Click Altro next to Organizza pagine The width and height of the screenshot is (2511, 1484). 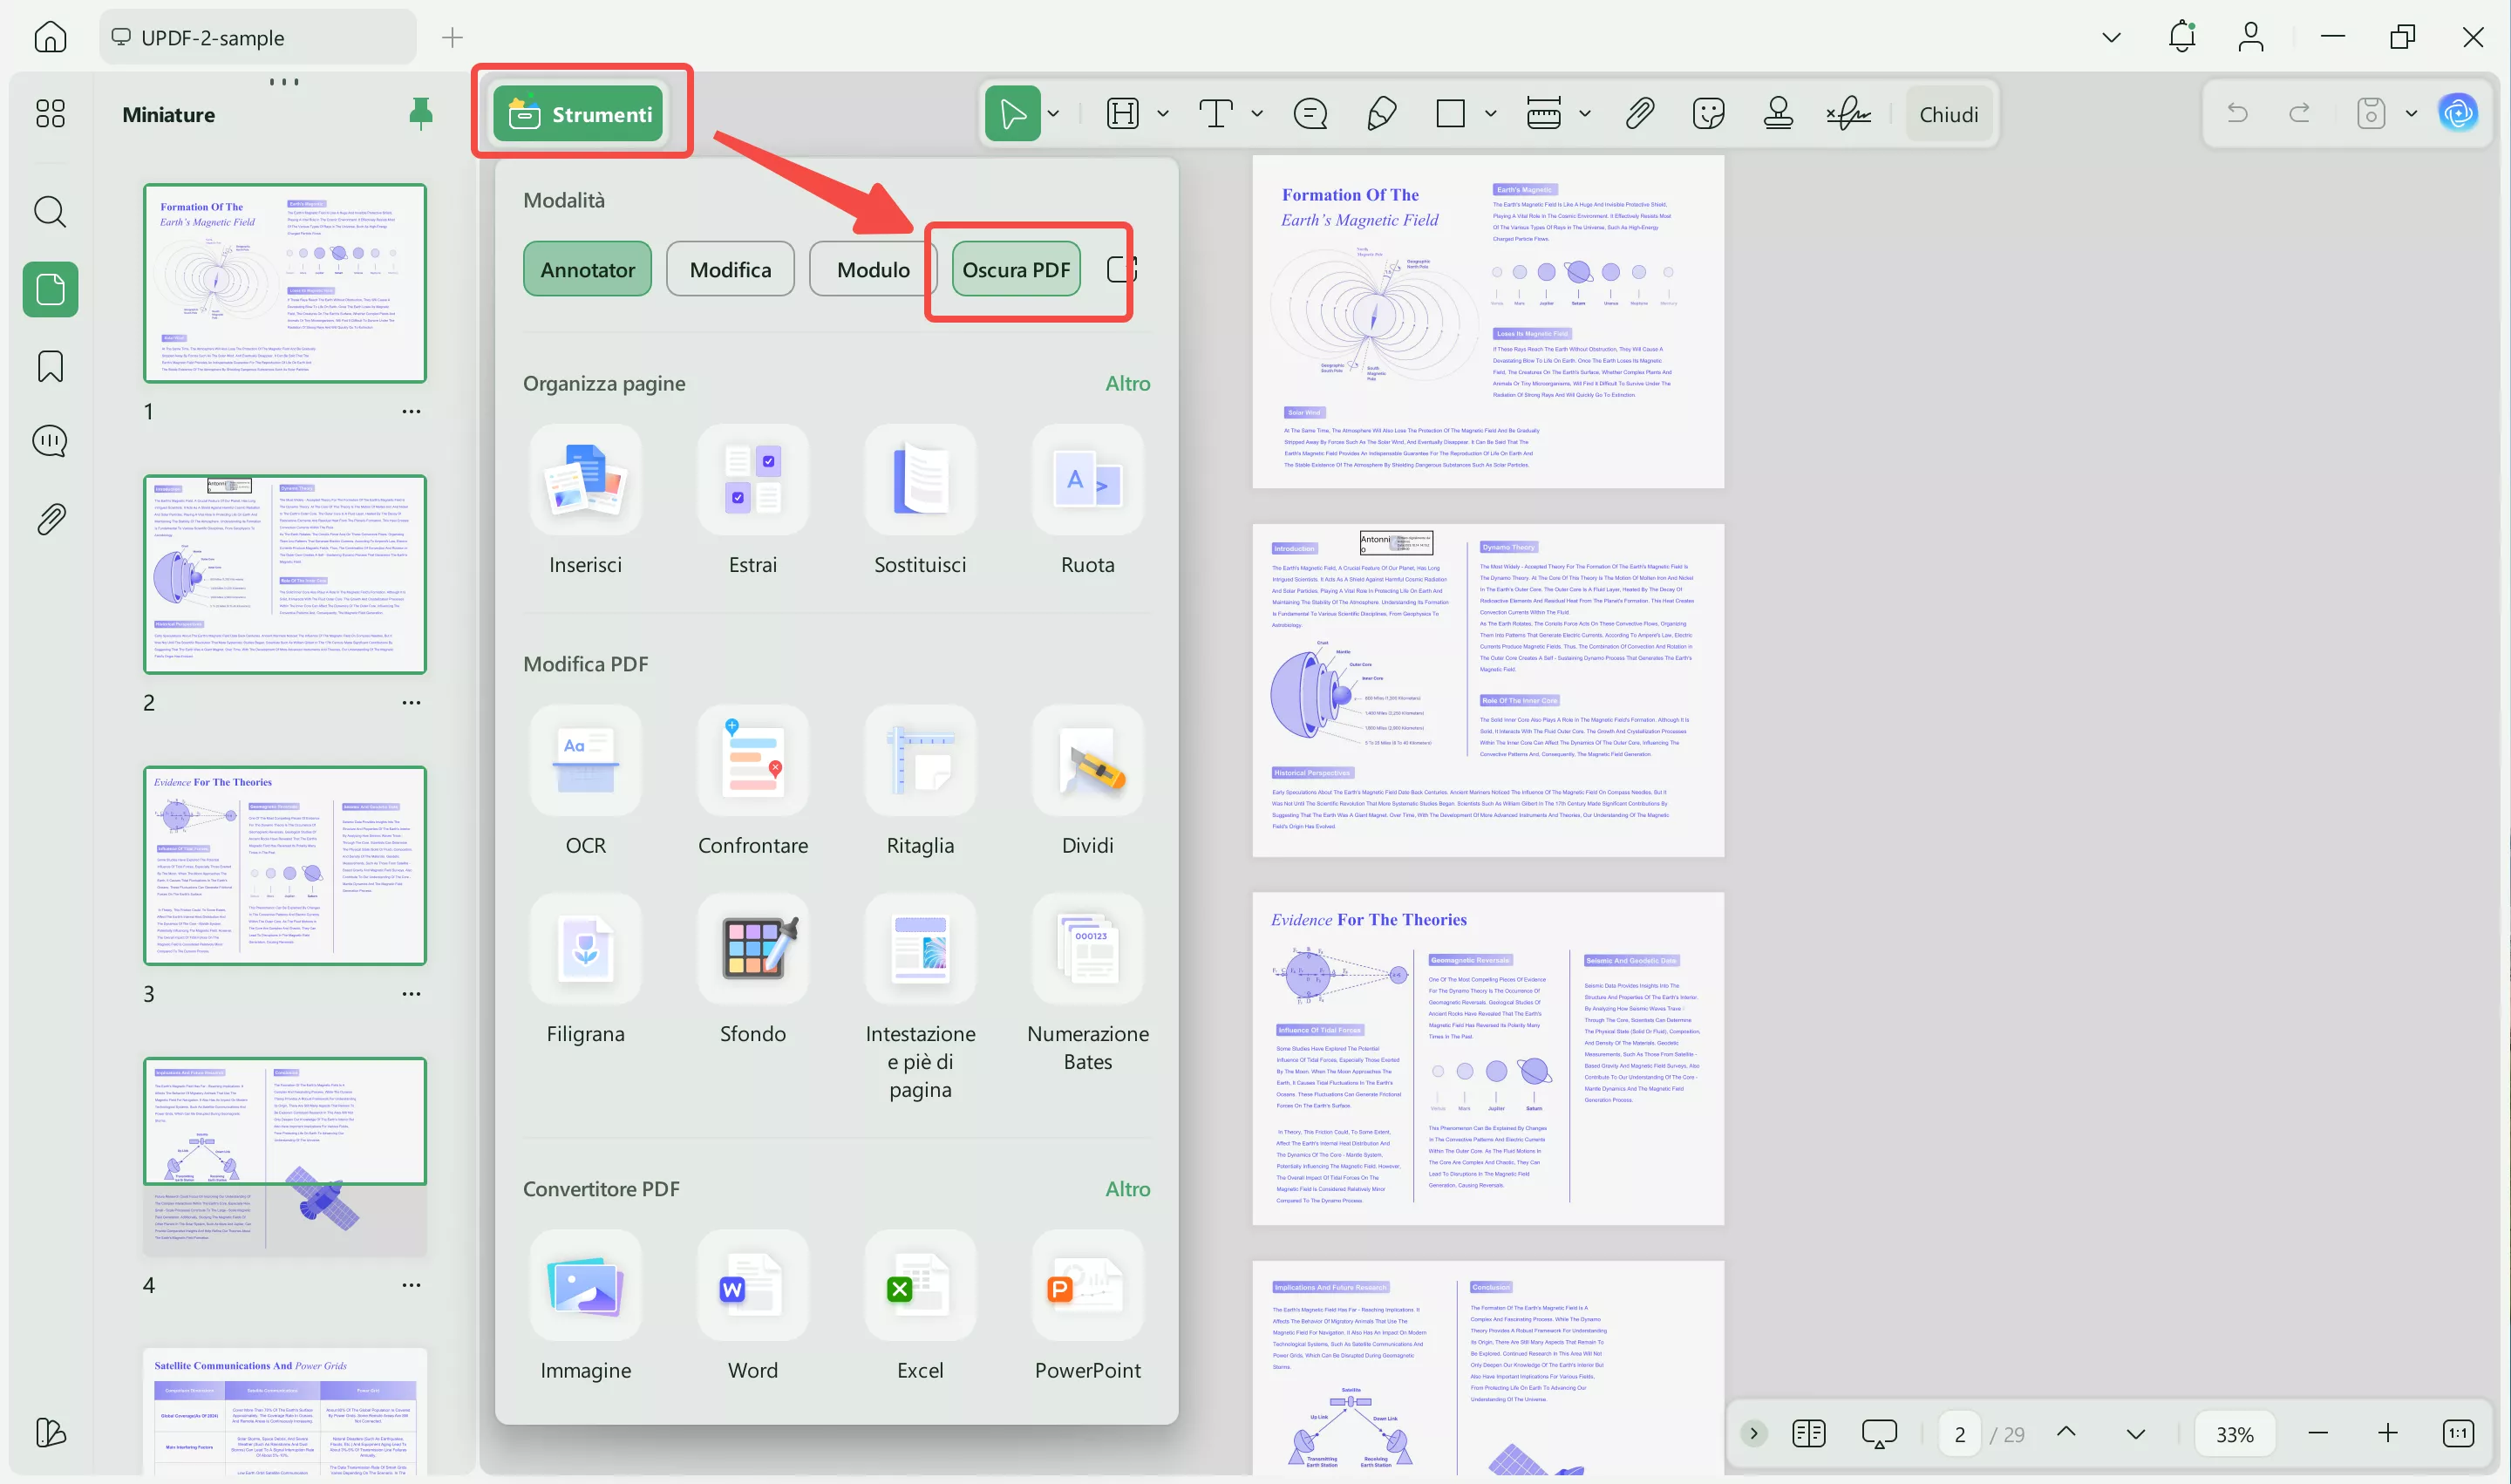tap(1127, 384)
